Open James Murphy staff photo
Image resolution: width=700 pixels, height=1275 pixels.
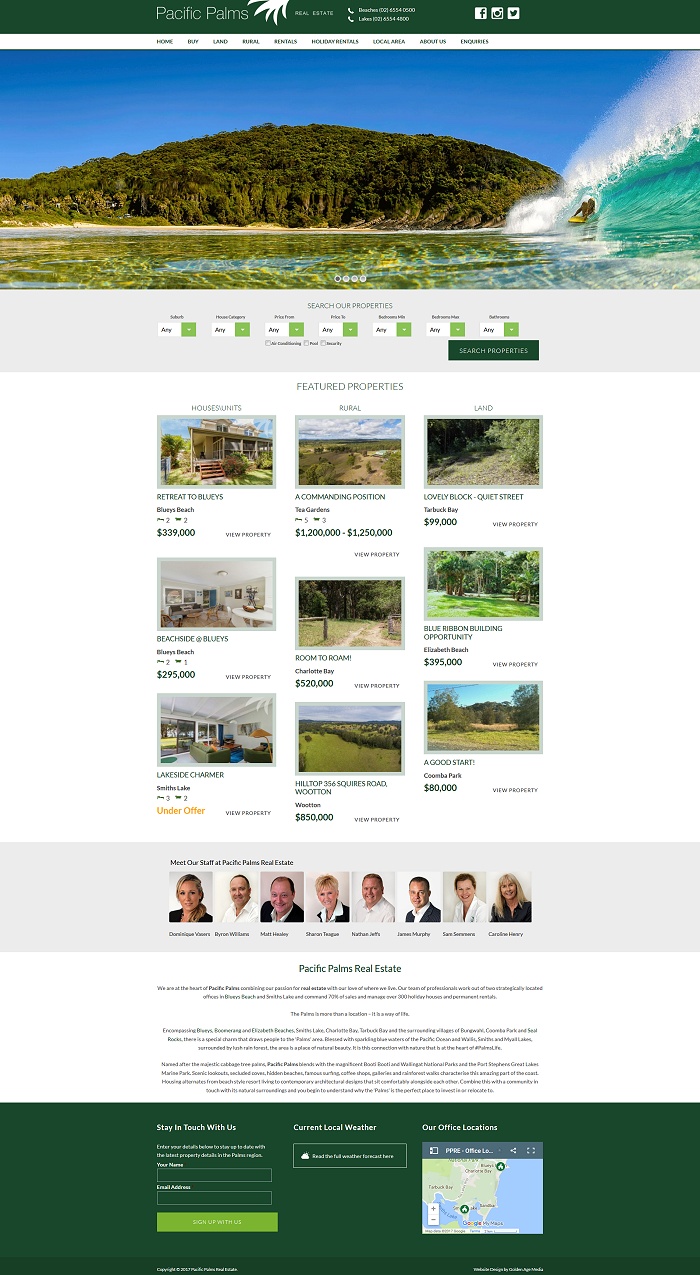(419, 897)
